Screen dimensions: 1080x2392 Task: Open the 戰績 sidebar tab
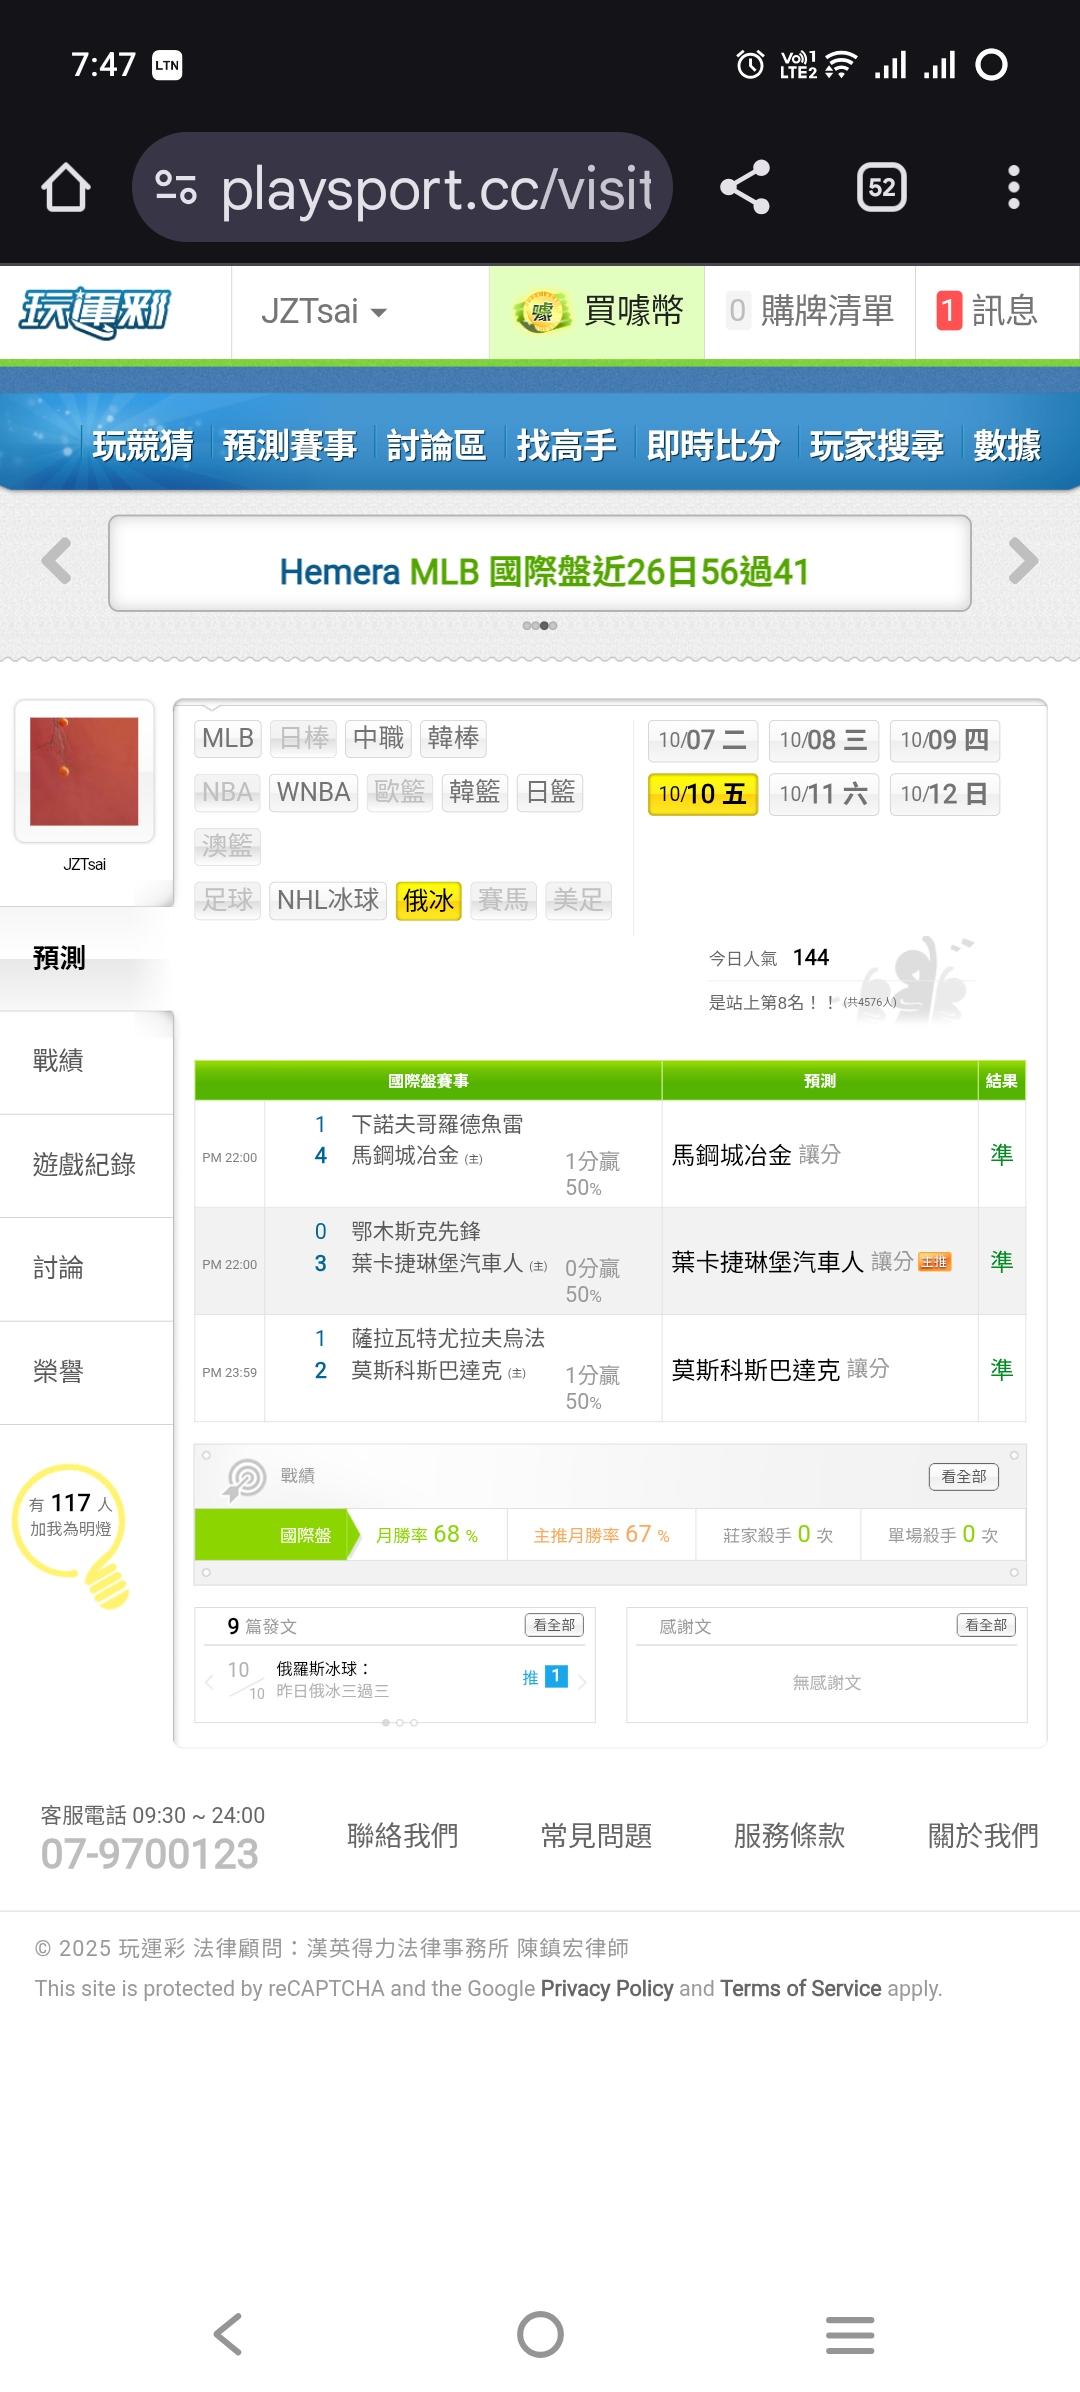tap(58, 1061)
